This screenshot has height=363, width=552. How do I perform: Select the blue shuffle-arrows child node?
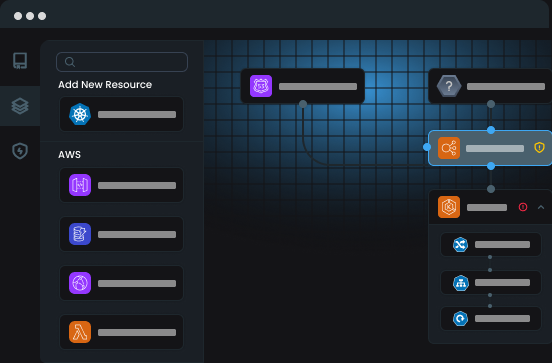491,245
